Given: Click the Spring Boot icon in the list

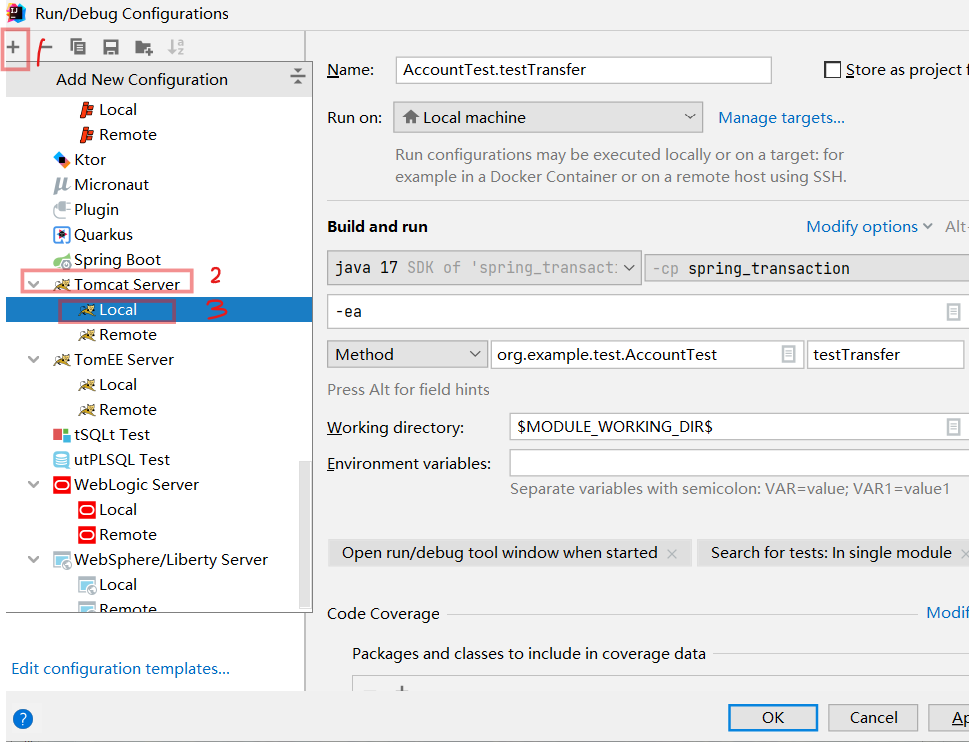Looking at the screenshot, I should pyautogui.click(x=61, y=260).
